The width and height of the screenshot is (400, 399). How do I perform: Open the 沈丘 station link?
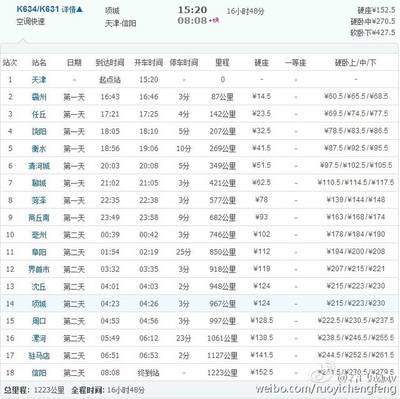click(39, 287)
